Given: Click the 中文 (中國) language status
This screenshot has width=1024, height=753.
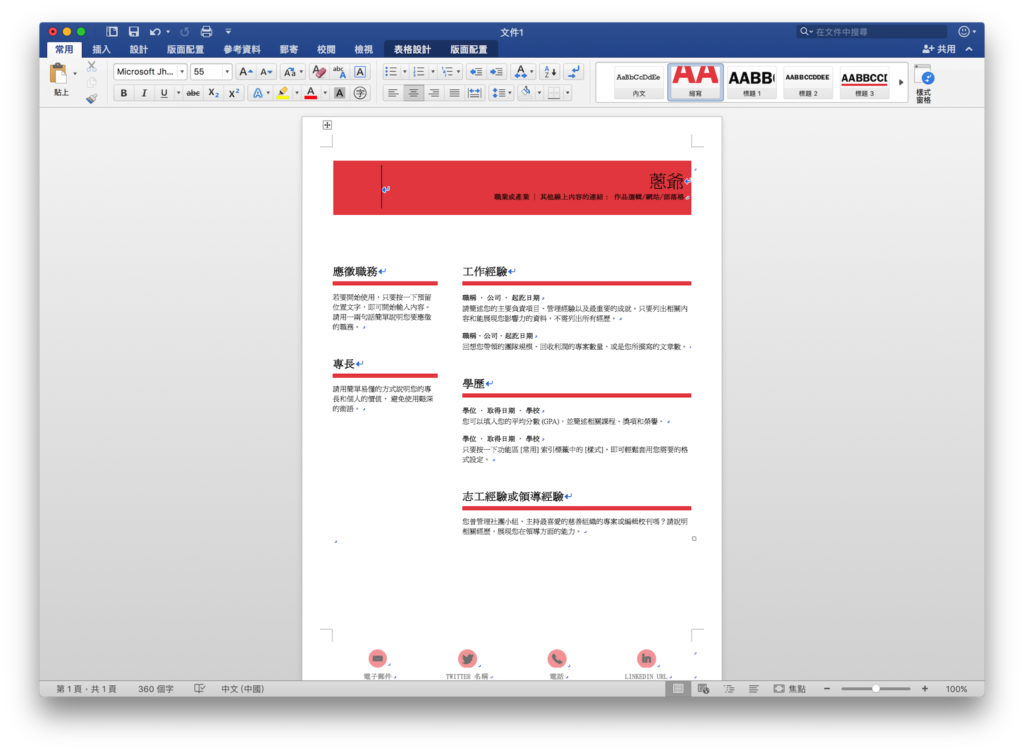Looking at the screenshot, I should tap(242, 689).
